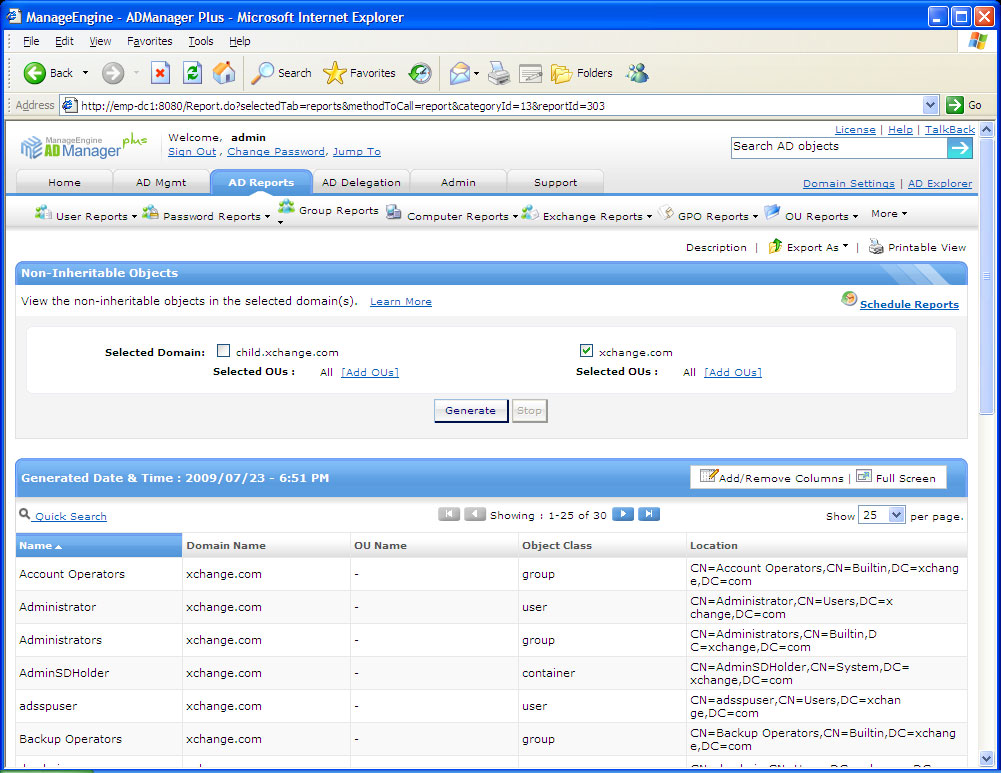Click Add OUs for child.xchange.com
The image size is (1001, 773).
pos(370,372)
